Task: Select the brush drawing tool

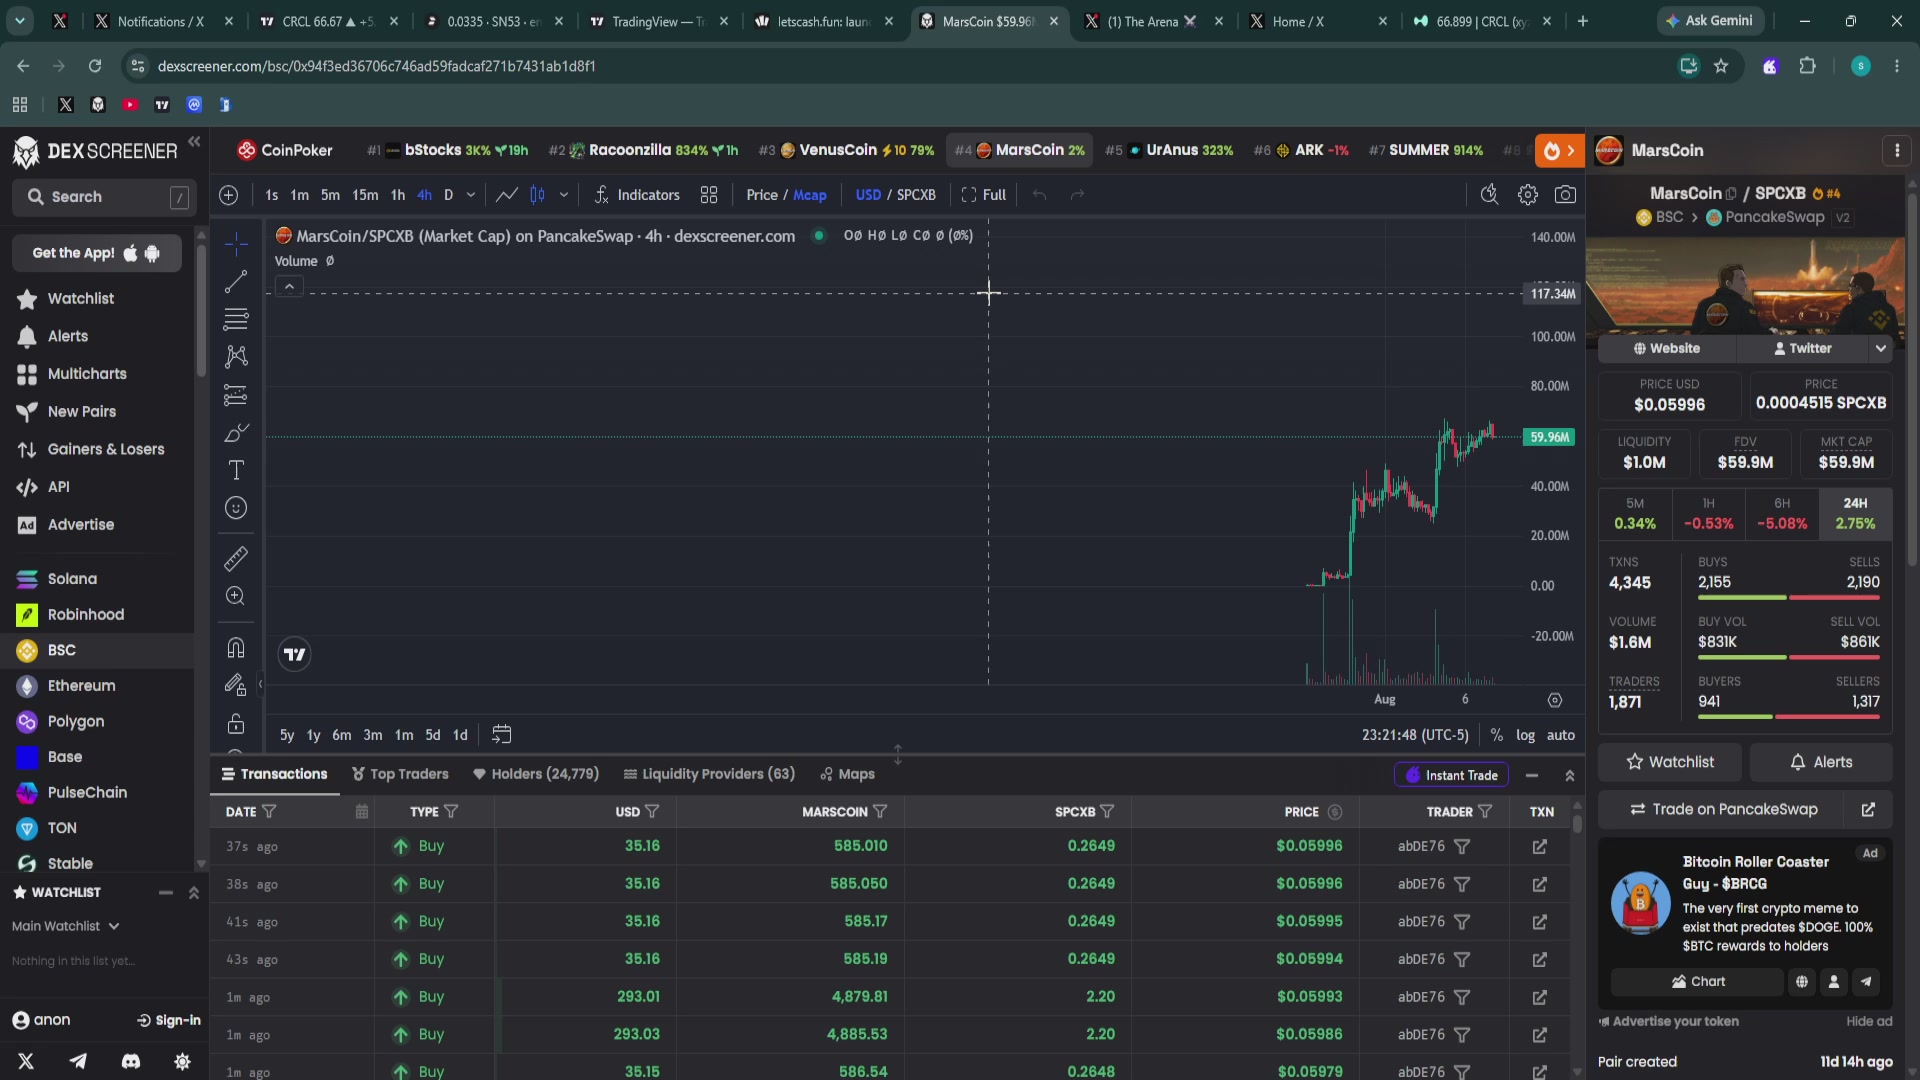Action: [236, 433]
